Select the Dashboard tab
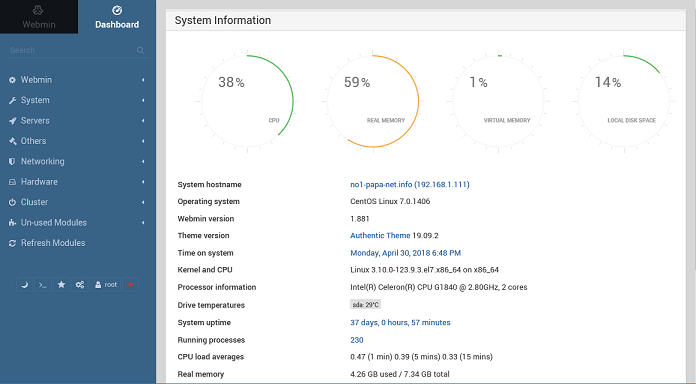Viewport: 696px width, 384px height. [x=117, y=17]
